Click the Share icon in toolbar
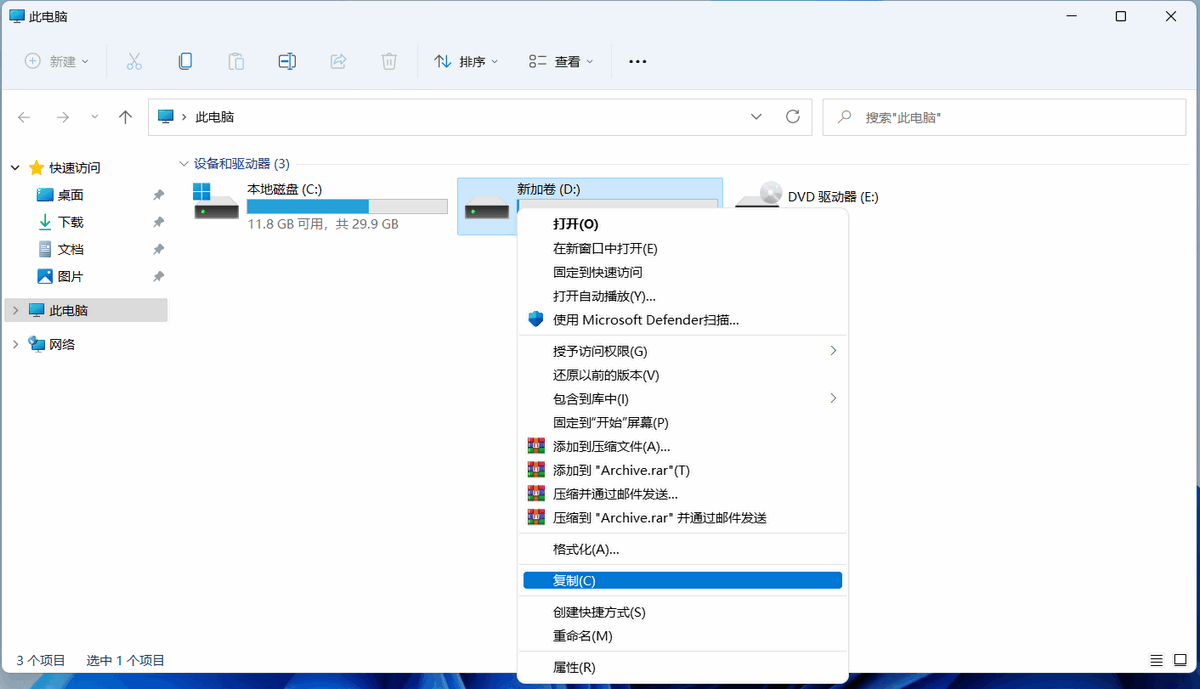The width and height of the screenshot is (1200, 689). point(338,61)
